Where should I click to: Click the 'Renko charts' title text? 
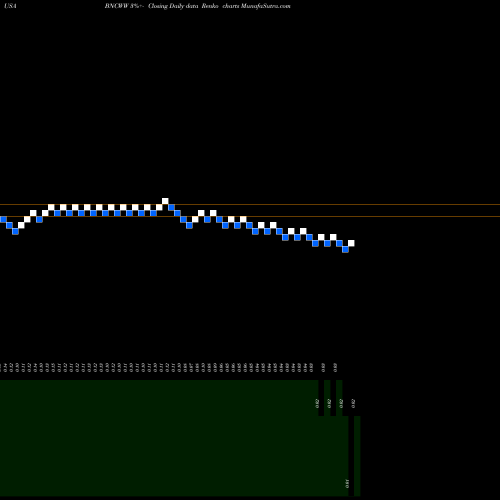[x=220, y=6]
